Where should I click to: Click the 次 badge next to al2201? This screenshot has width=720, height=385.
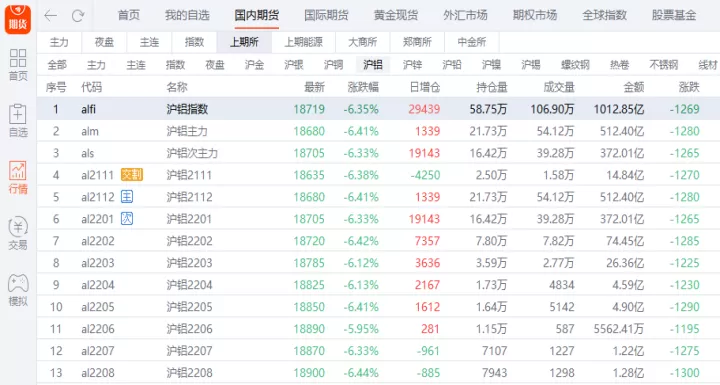pyautogui.click(x=127, y=219)
